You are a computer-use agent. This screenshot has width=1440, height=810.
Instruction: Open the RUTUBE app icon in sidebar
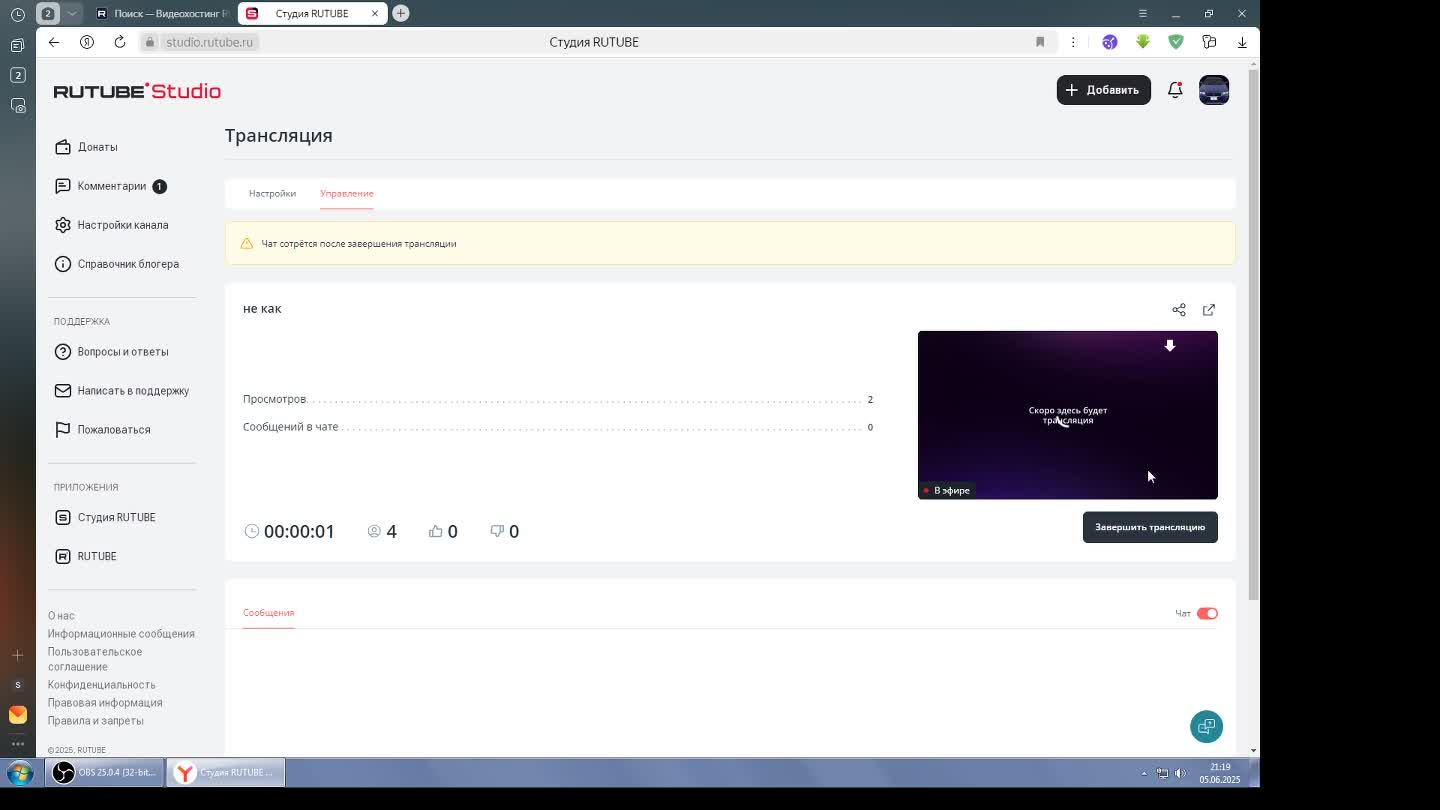63,556
